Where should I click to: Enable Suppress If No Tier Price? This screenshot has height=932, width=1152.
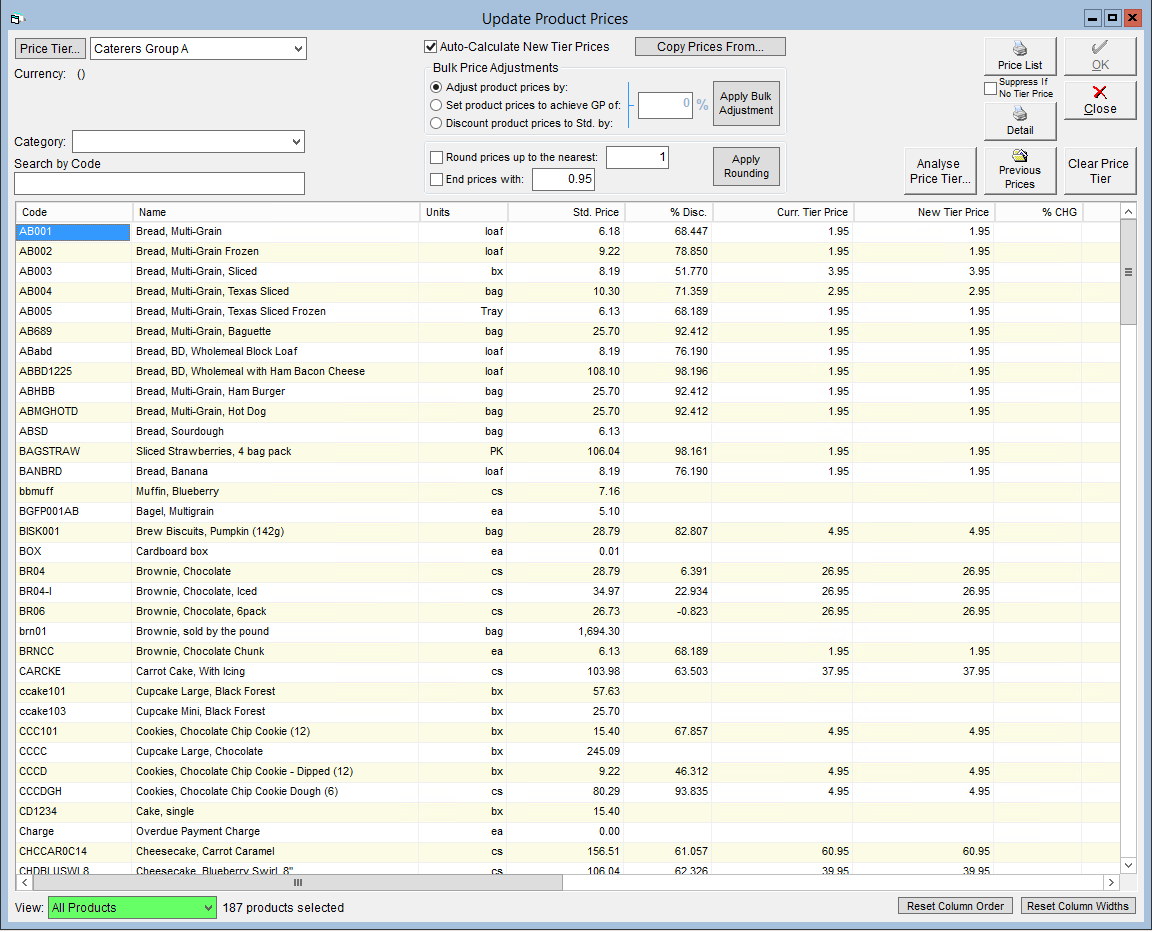pos(990,88)
